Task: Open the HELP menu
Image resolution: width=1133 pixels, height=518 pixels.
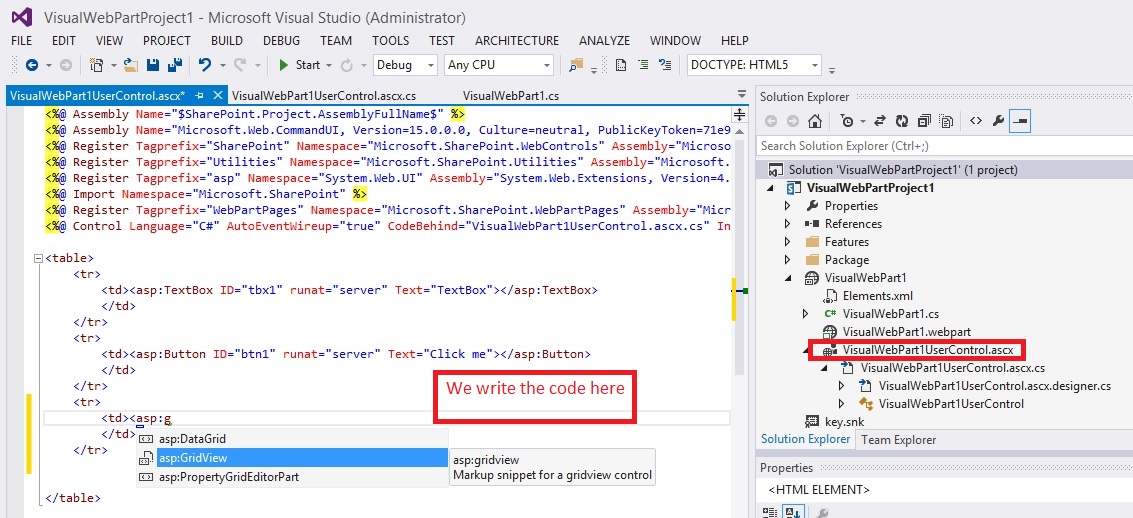Action: pyautogui.click(x=735, y=41)
